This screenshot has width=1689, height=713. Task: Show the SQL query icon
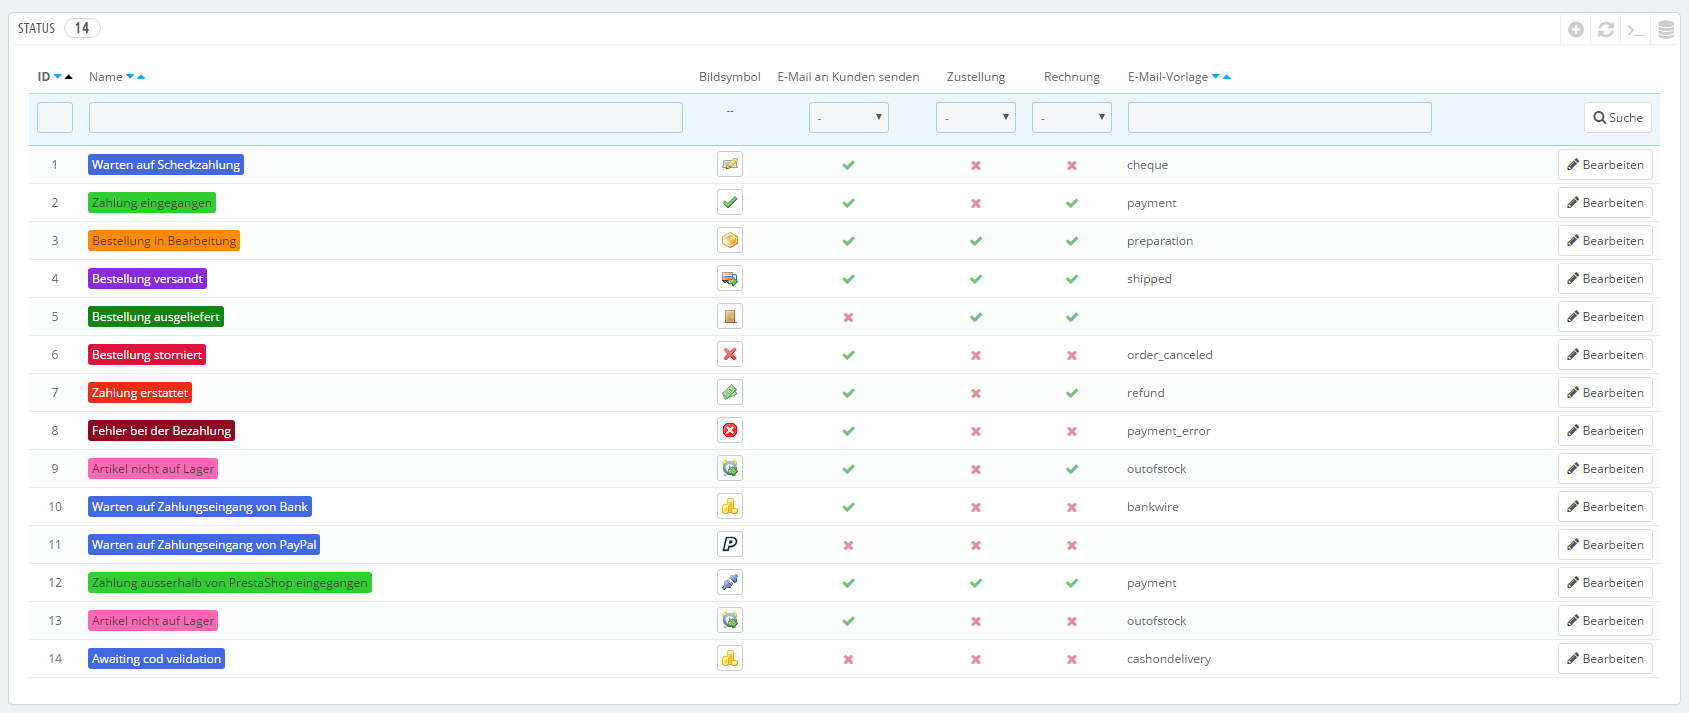click(1636, 30)
